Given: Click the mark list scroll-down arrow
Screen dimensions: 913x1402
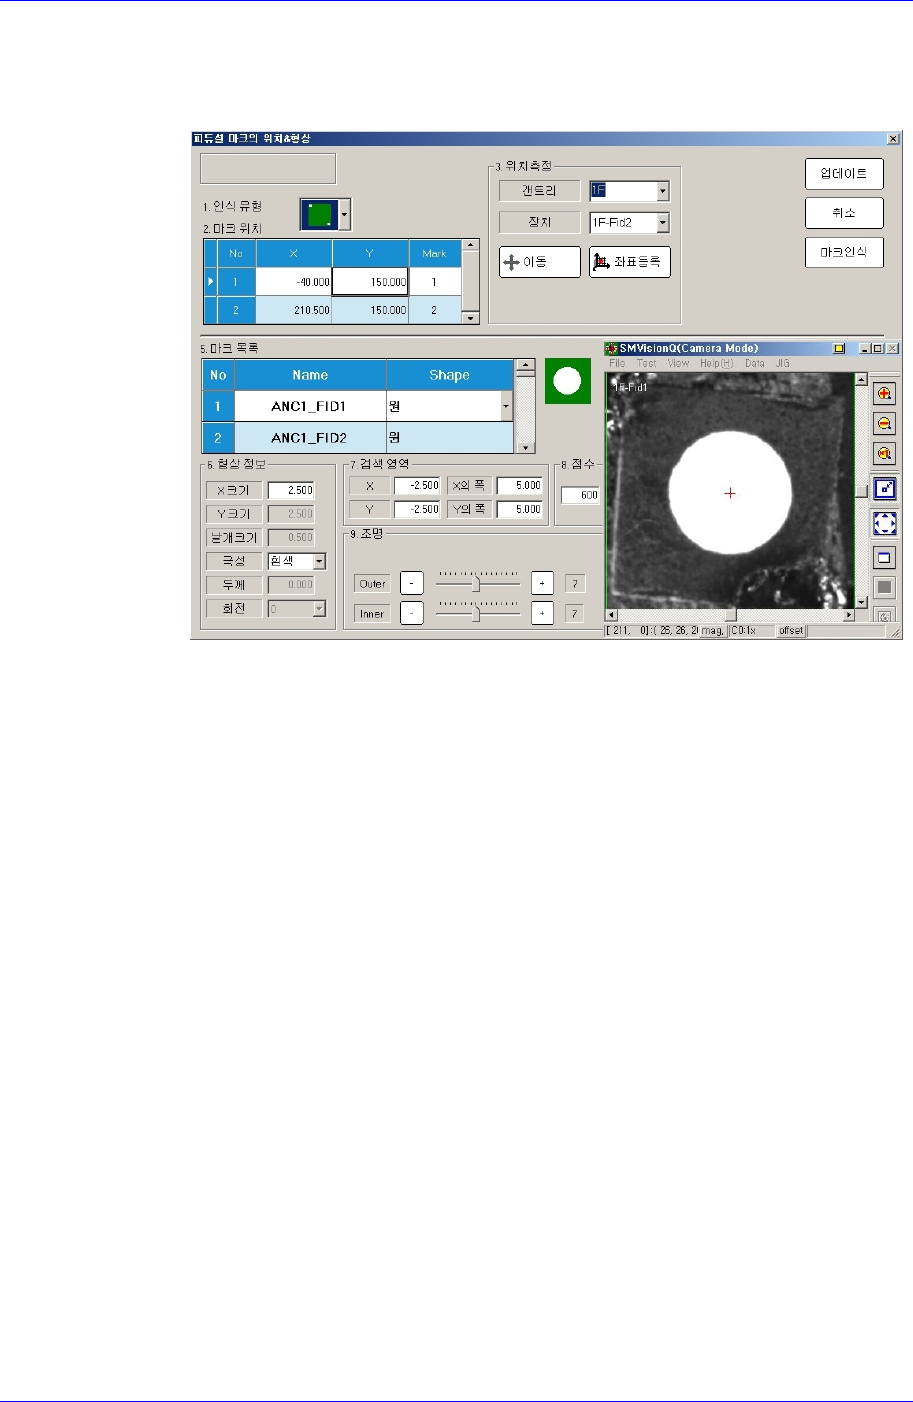Looking at the screenshot, I should pos(524,446).
